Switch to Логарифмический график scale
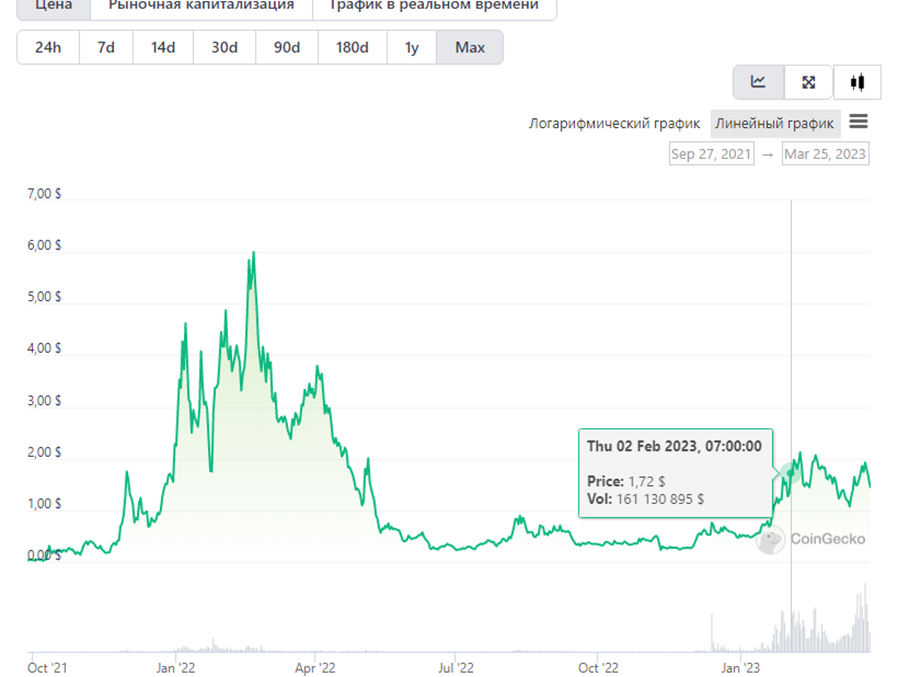The image size is (898, 677). [615, 124]
